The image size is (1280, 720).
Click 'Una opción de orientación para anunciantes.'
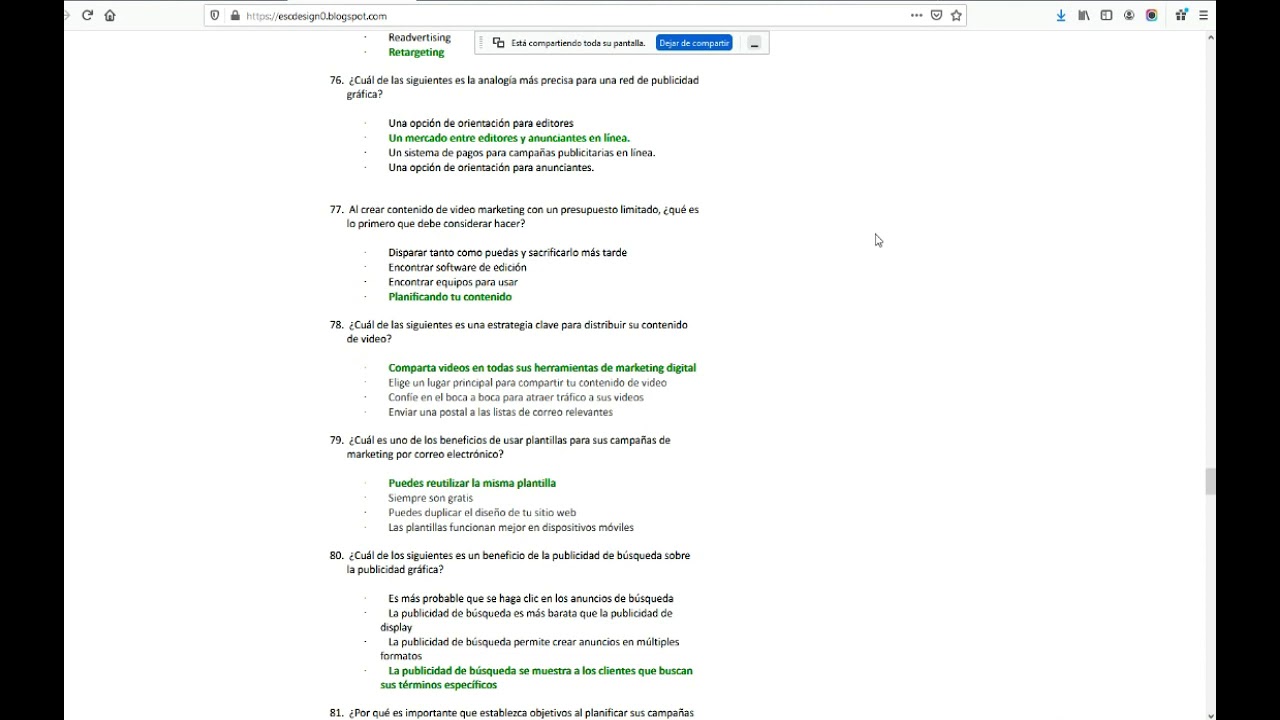tap(491, 167)
